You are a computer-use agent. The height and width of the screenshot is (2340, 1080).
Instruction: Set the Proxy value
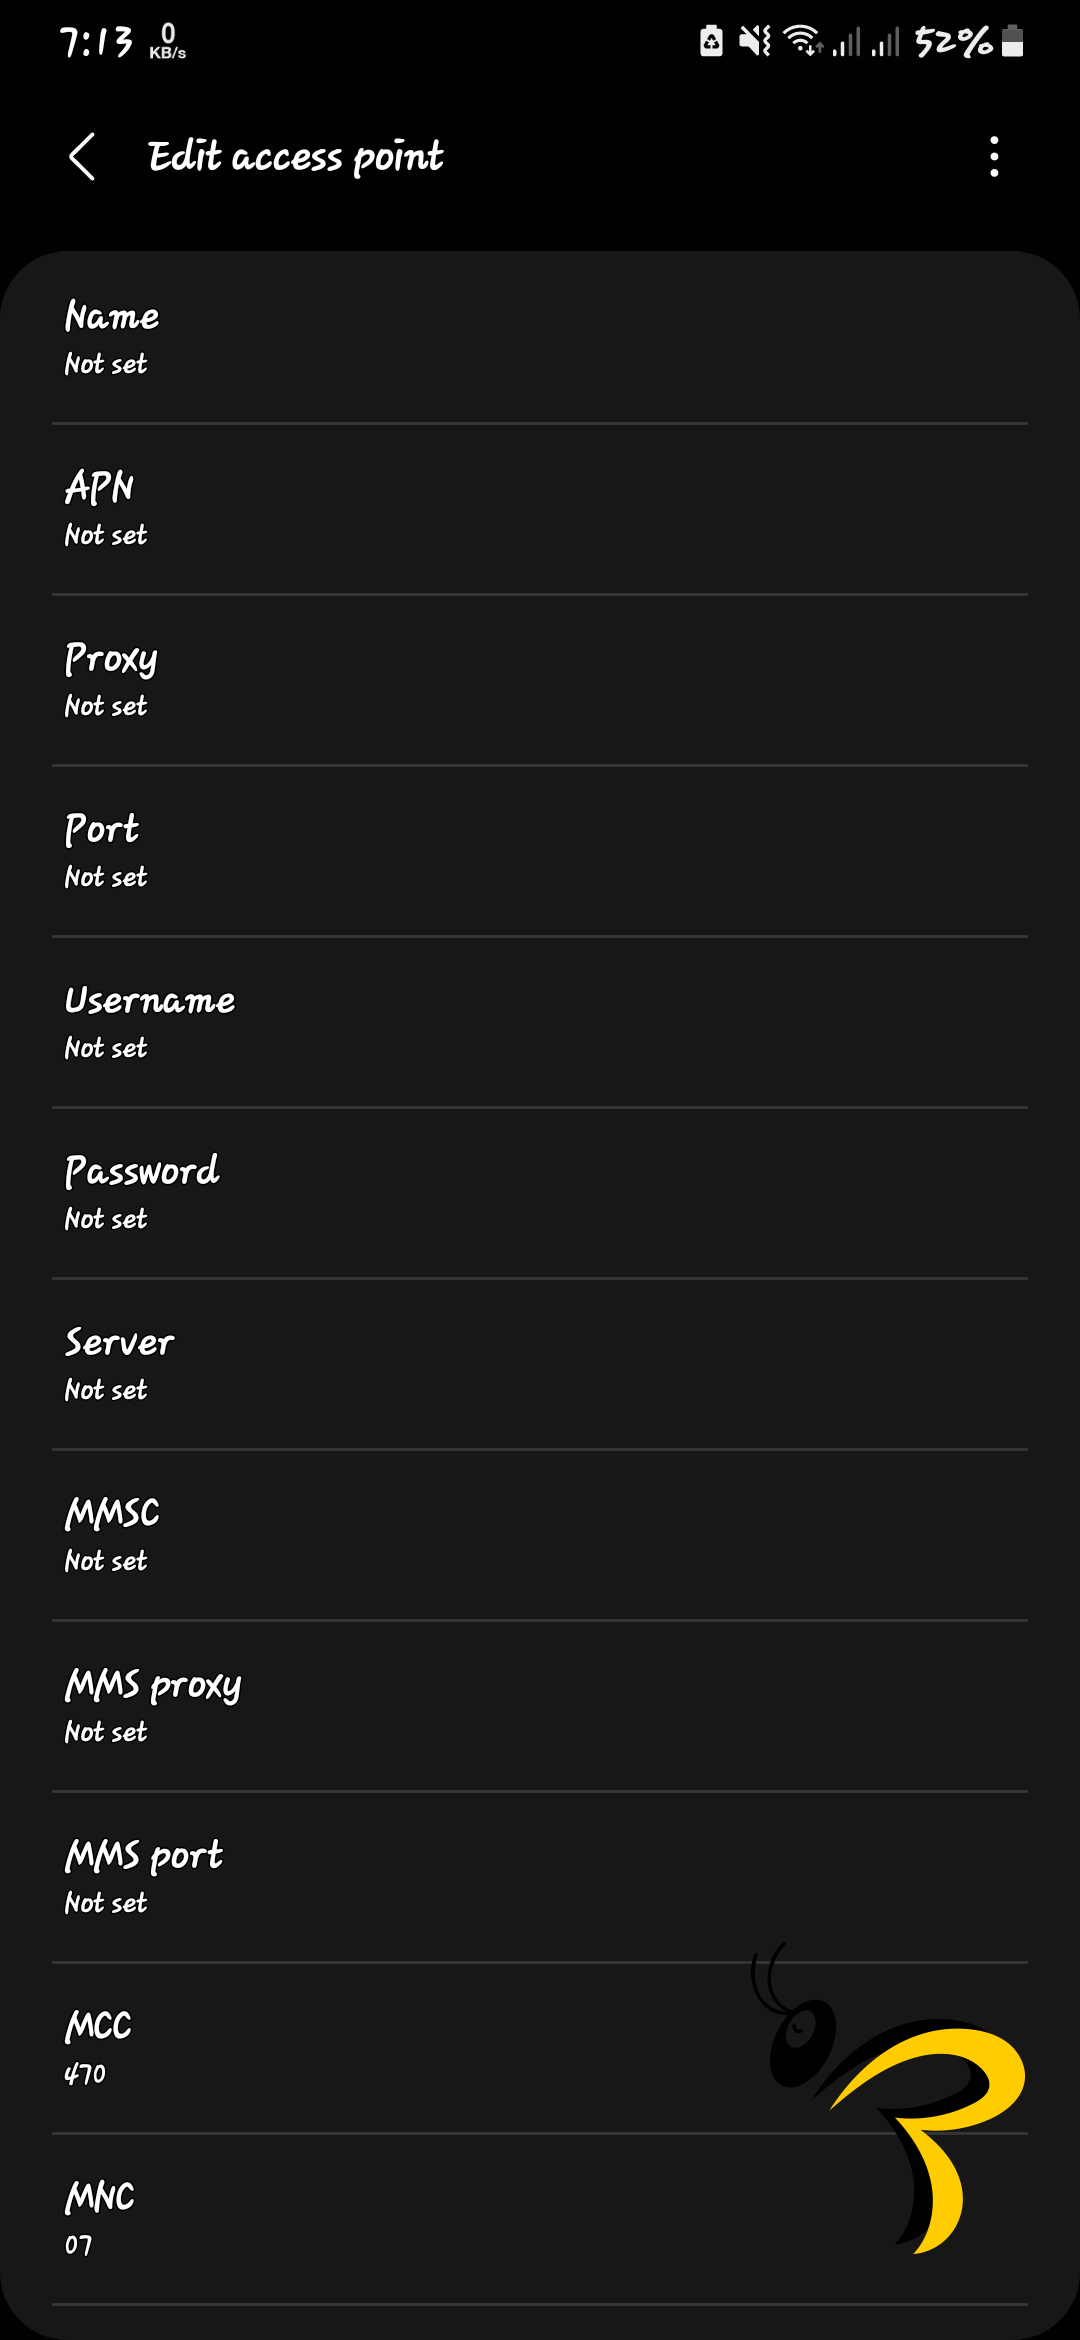tap(540, 680)
